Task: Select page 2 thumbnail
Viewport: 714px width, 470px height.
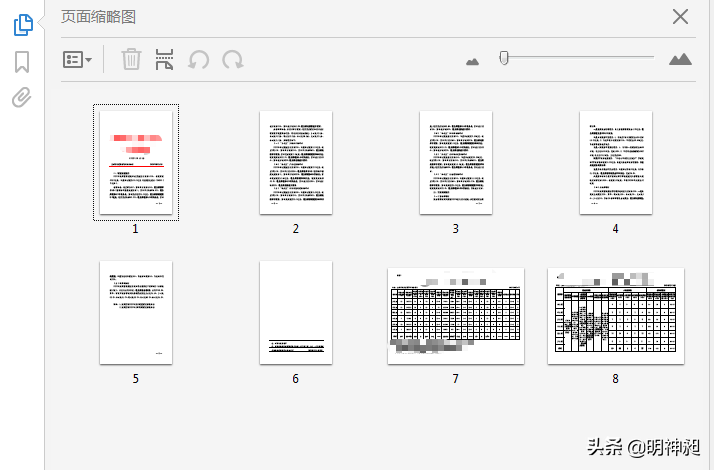Action: pyautogui.click(x=296, y=163)
